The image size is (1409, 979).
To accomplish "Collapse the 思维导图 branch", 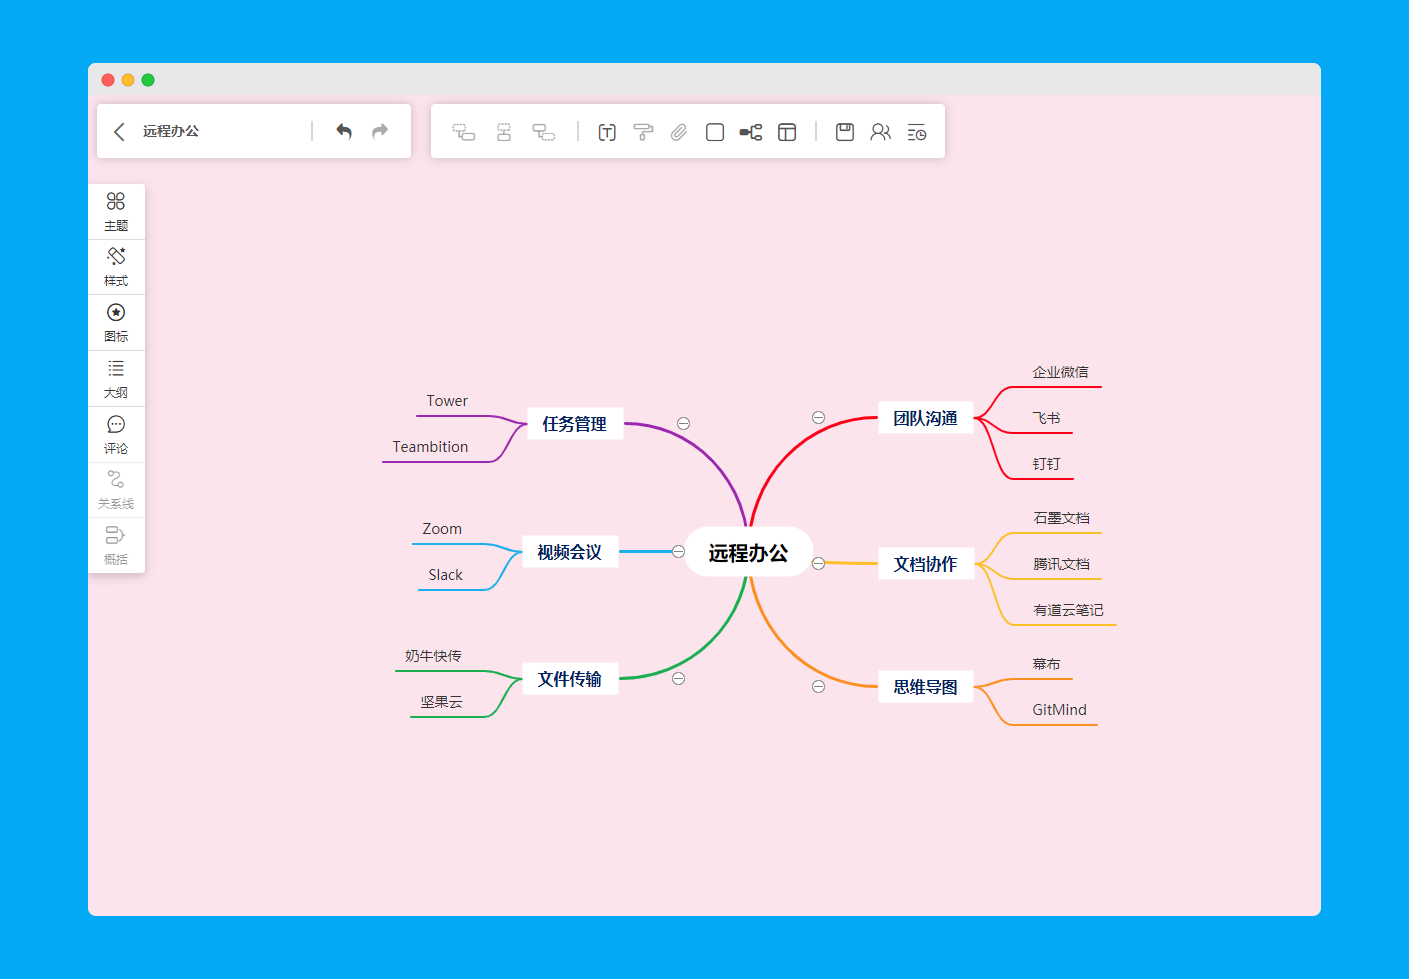I will [819, 686].
